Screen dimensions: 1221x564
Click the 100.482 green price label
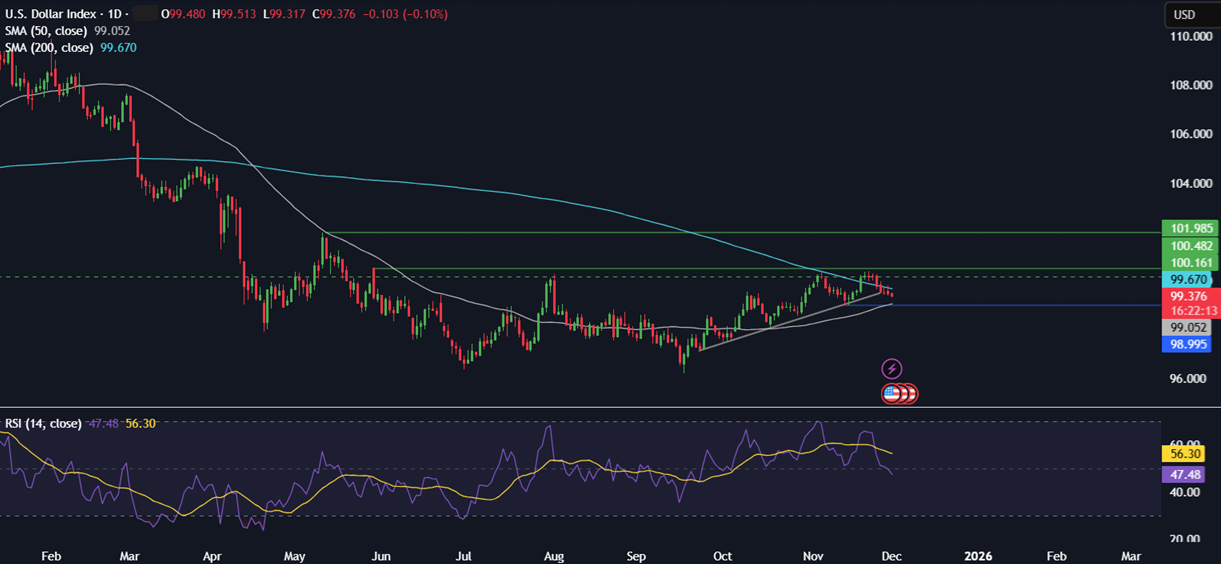pos(1190,246)
